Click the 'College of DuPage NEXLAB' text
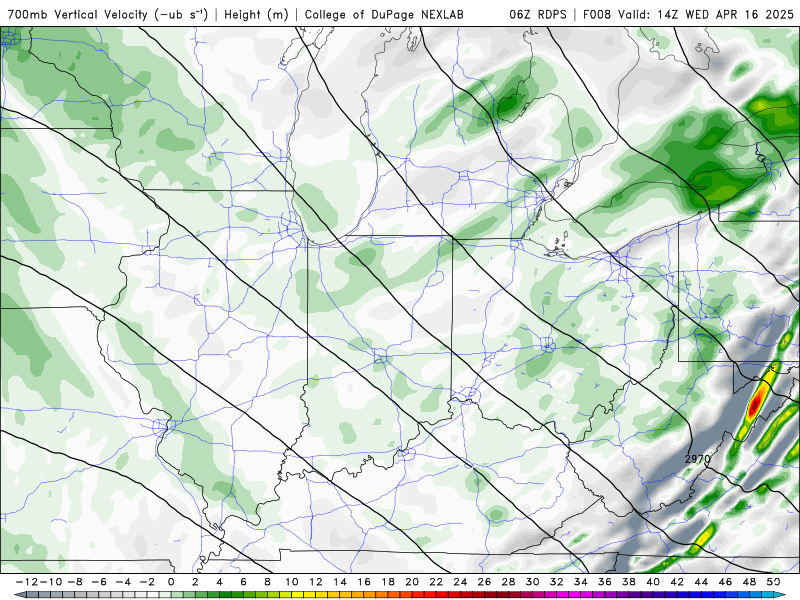Image resolution: width=800 pixels, height=600 pixels. pyautogui.click(x=384, y=15)
